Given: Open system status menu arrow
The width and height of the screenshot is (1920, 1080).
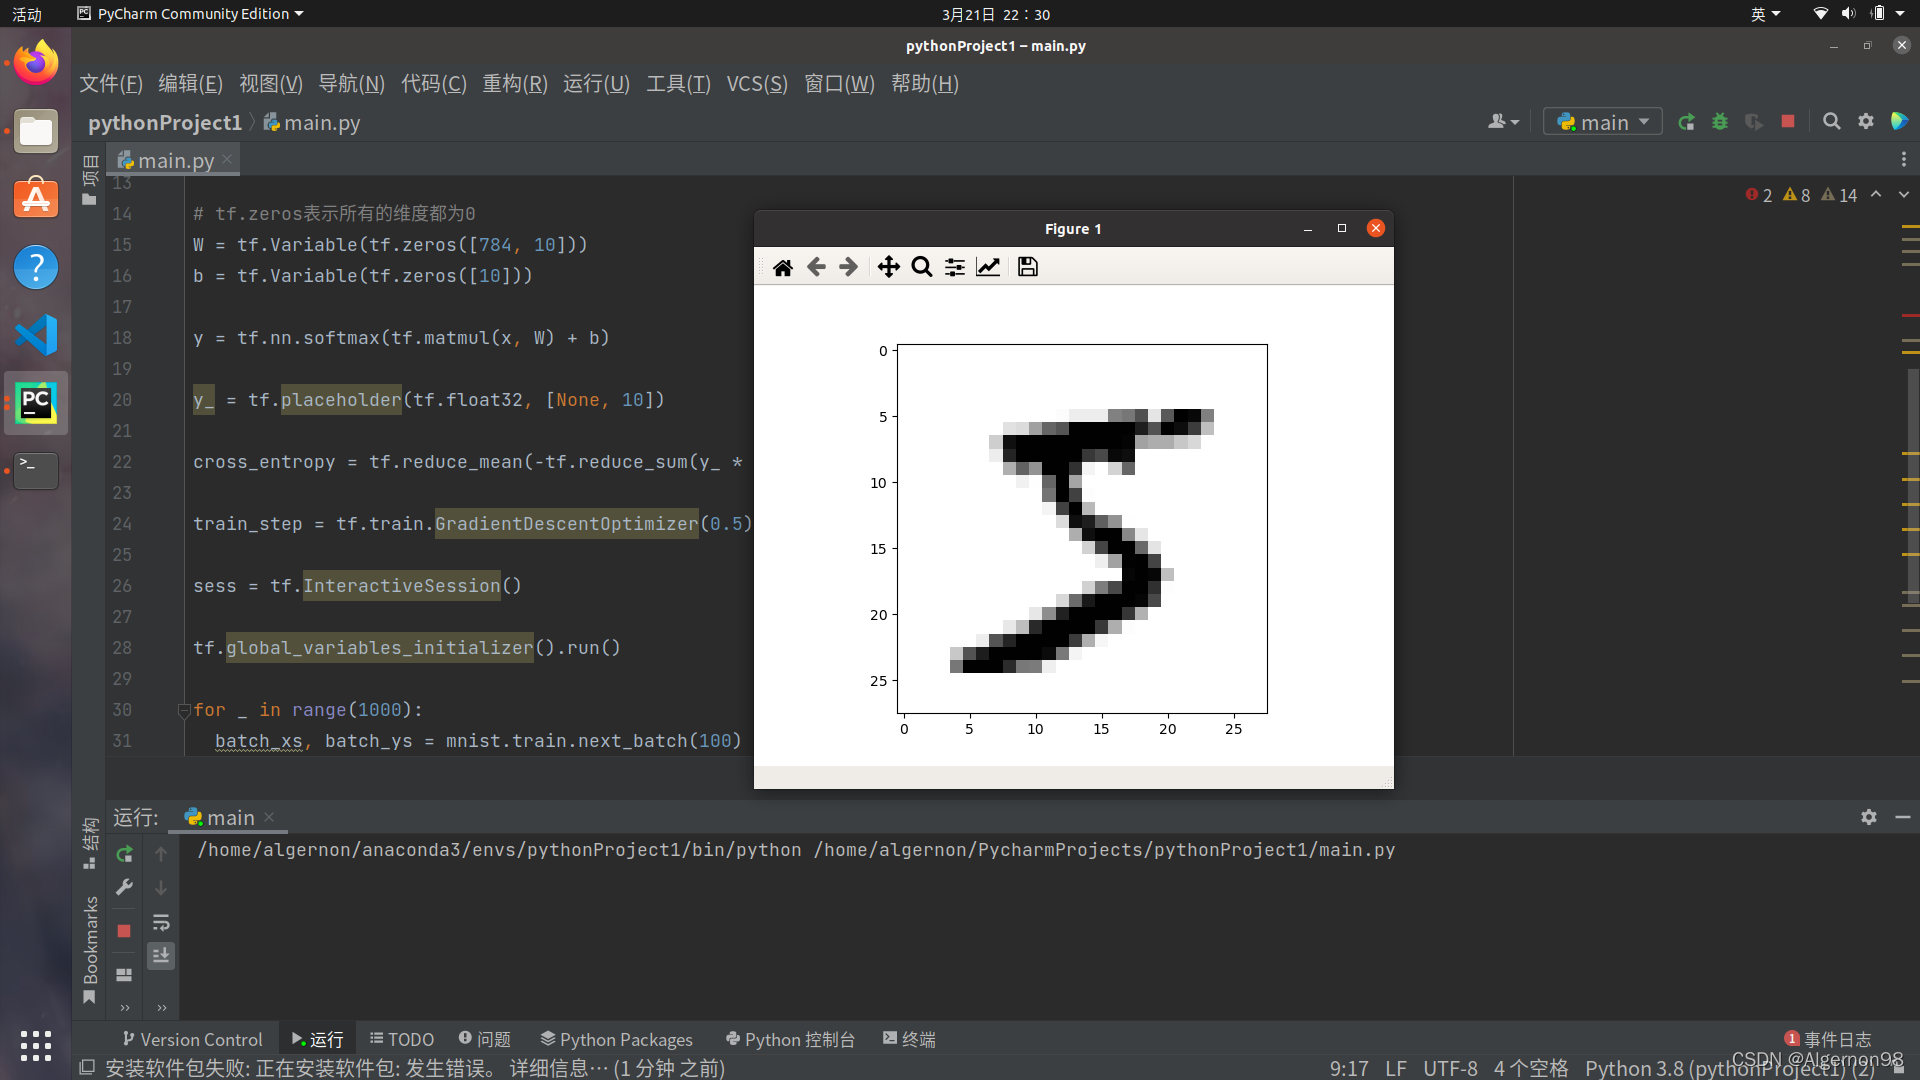Looking at the screenshot, I should pyautogui.click(x=1900, y=14).
